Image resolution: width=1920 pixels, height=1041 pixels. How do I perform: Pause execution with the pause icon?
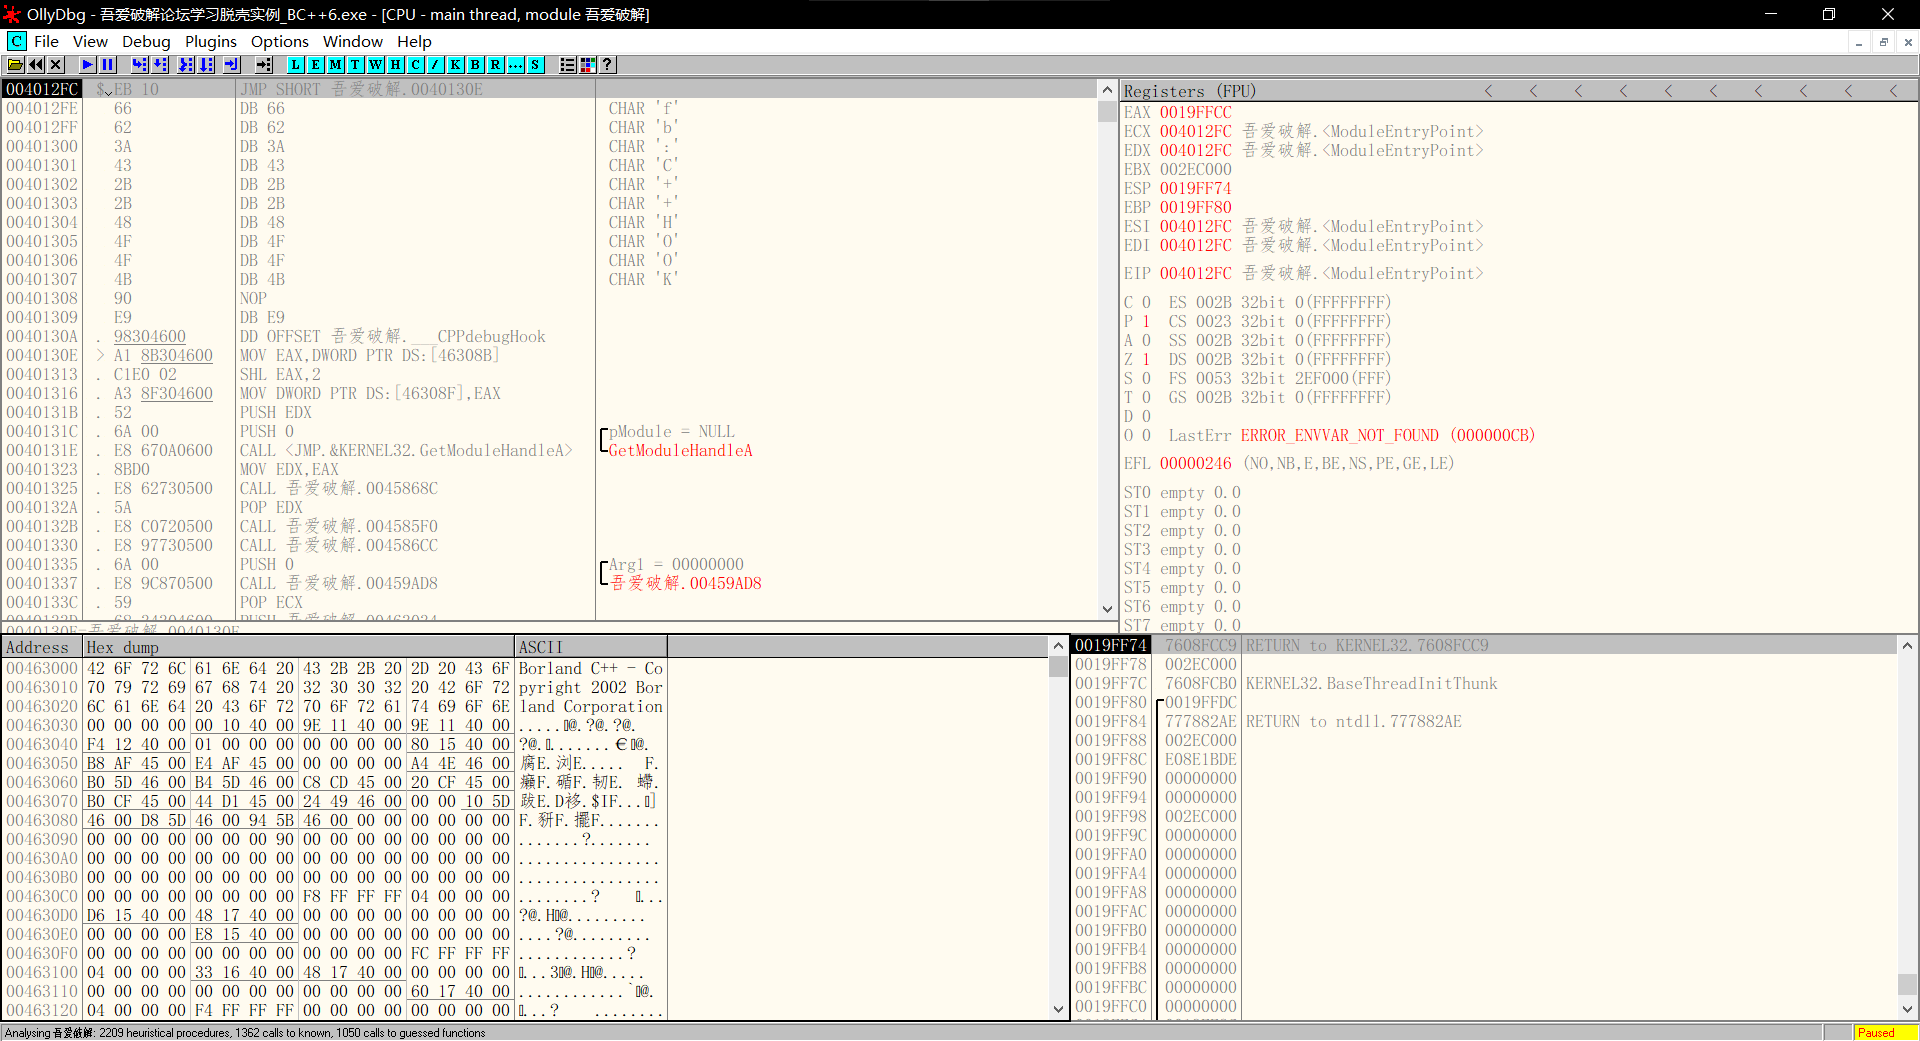(108, 65)
